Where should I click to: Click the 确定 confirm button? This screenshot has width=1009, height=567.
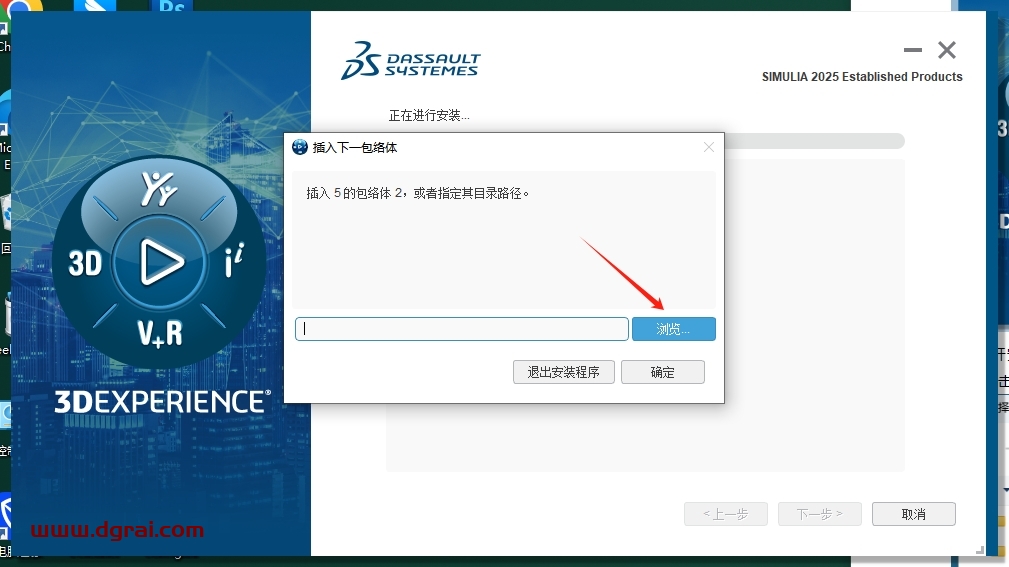662,372
